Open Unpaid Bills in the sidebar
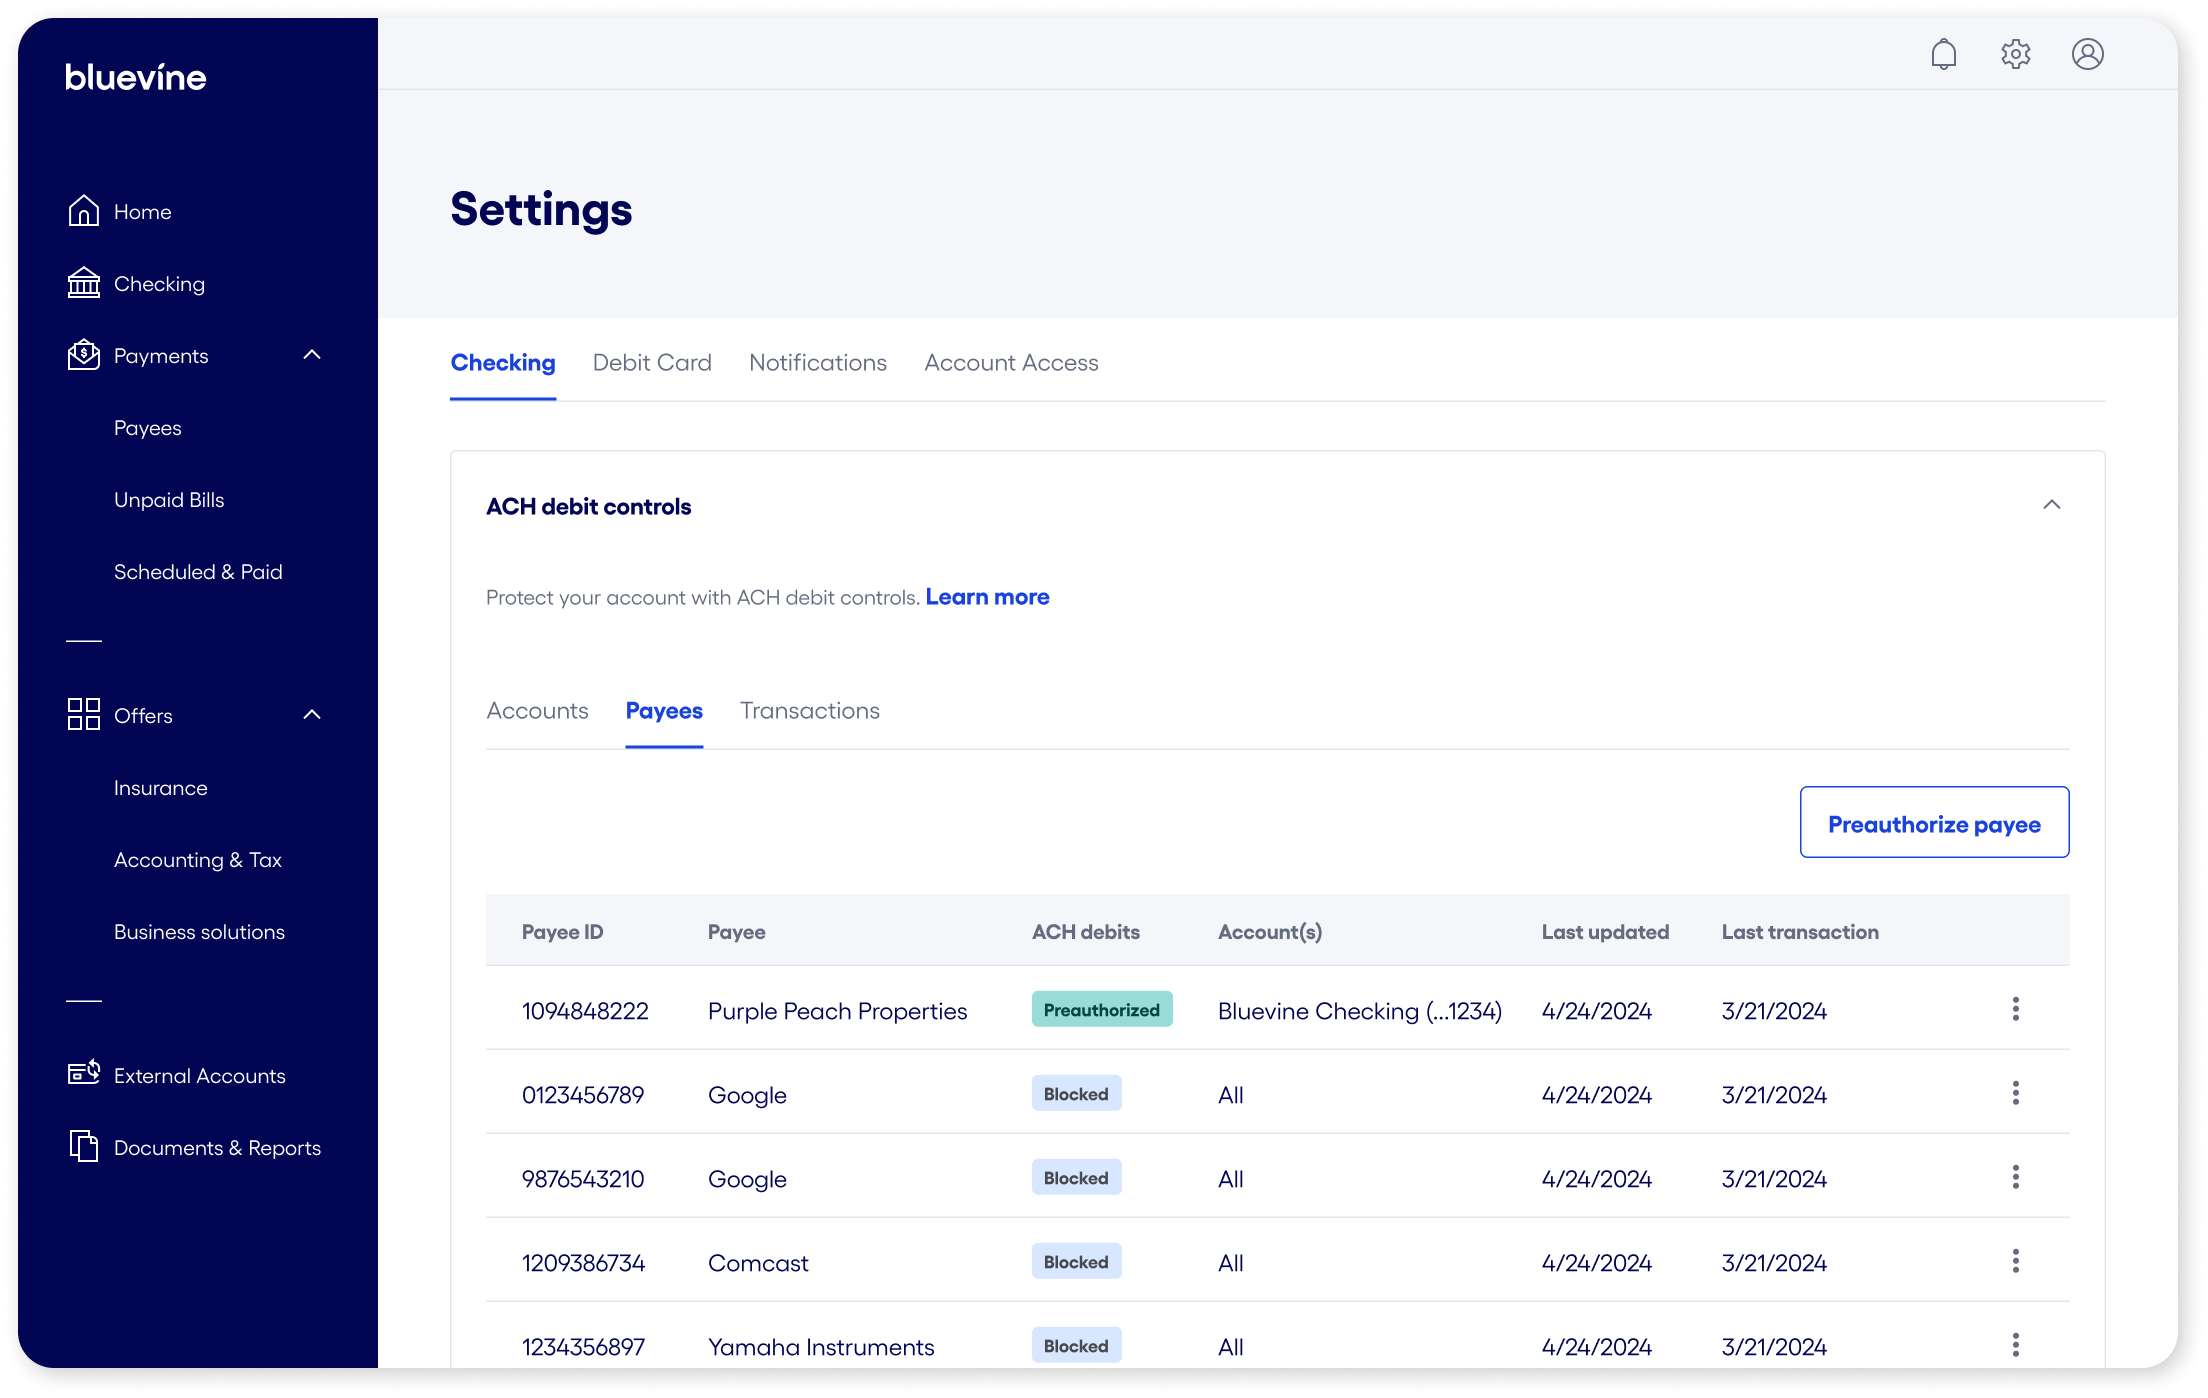Screen dimensions: 2208x1398 [x=169, y=500]
